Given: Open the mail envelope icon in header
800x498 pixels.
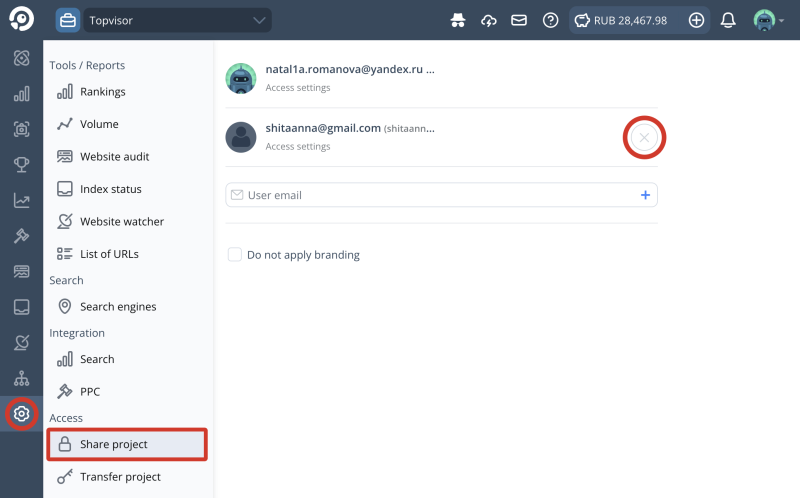Looking at the screenshot, I should pyautogui.click(x=519, y=20).
